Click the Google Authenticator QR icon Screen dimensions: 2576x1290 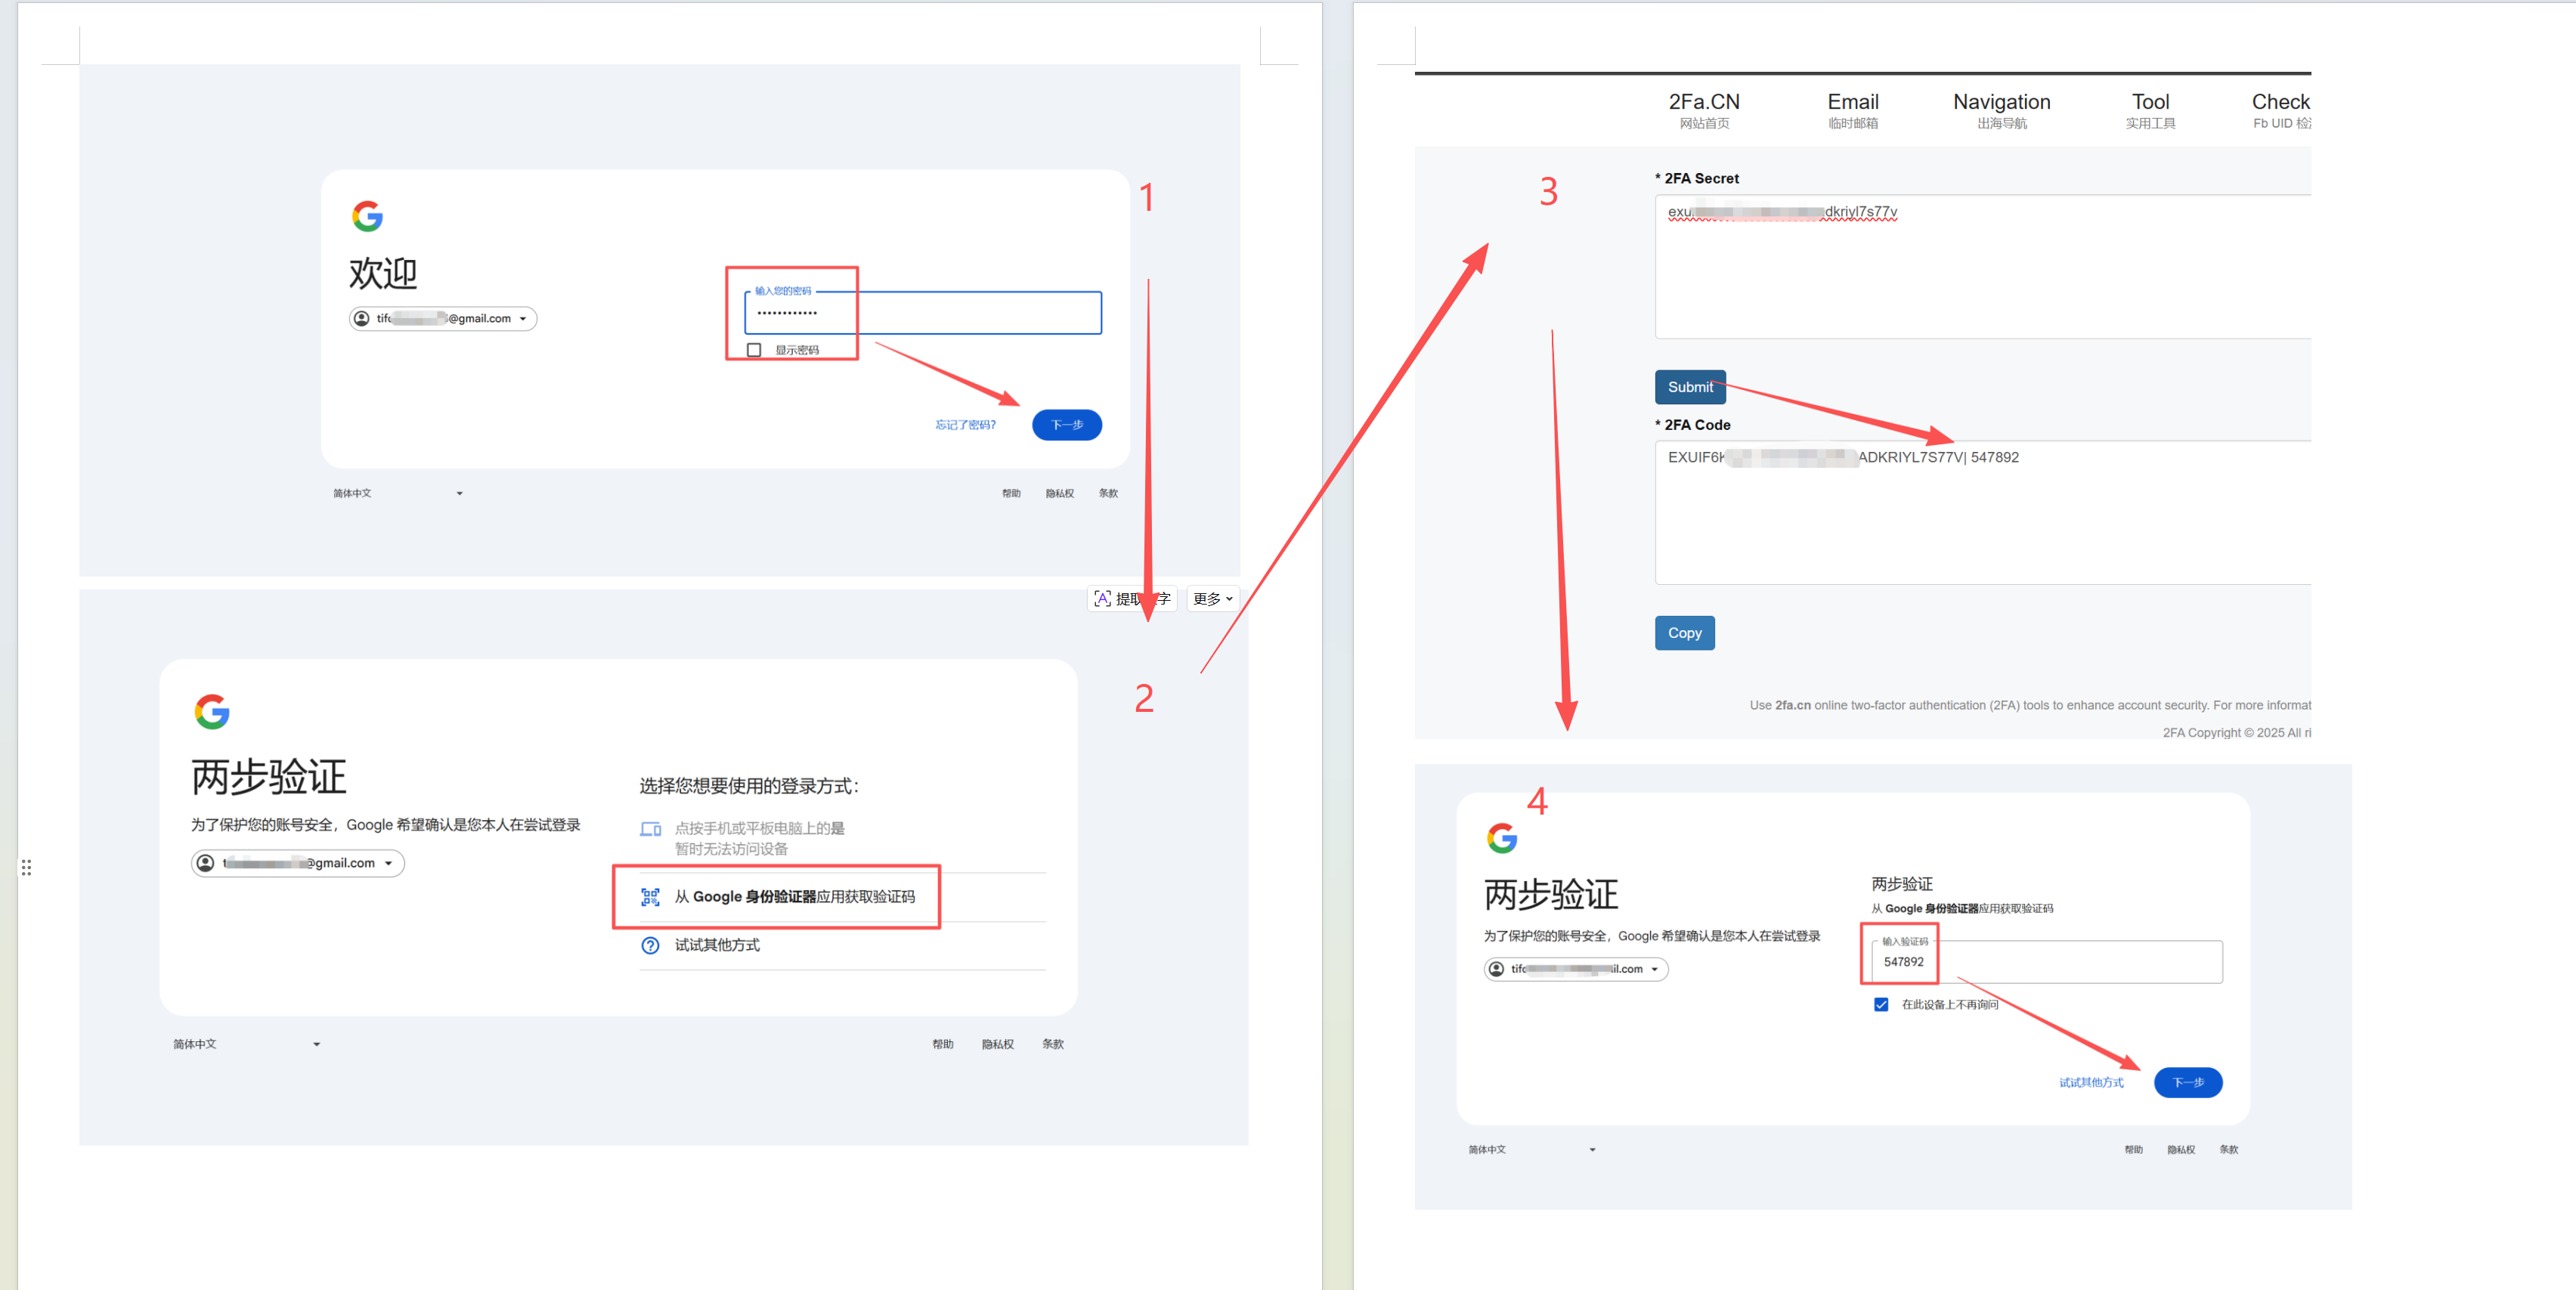pos(650,897)
